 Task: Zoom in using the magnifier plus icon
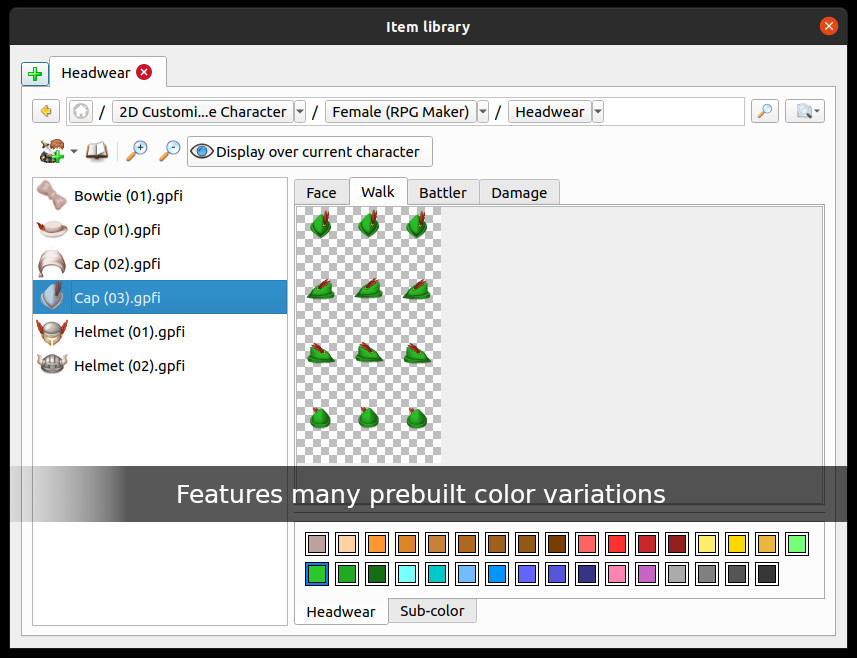[136, 150]
